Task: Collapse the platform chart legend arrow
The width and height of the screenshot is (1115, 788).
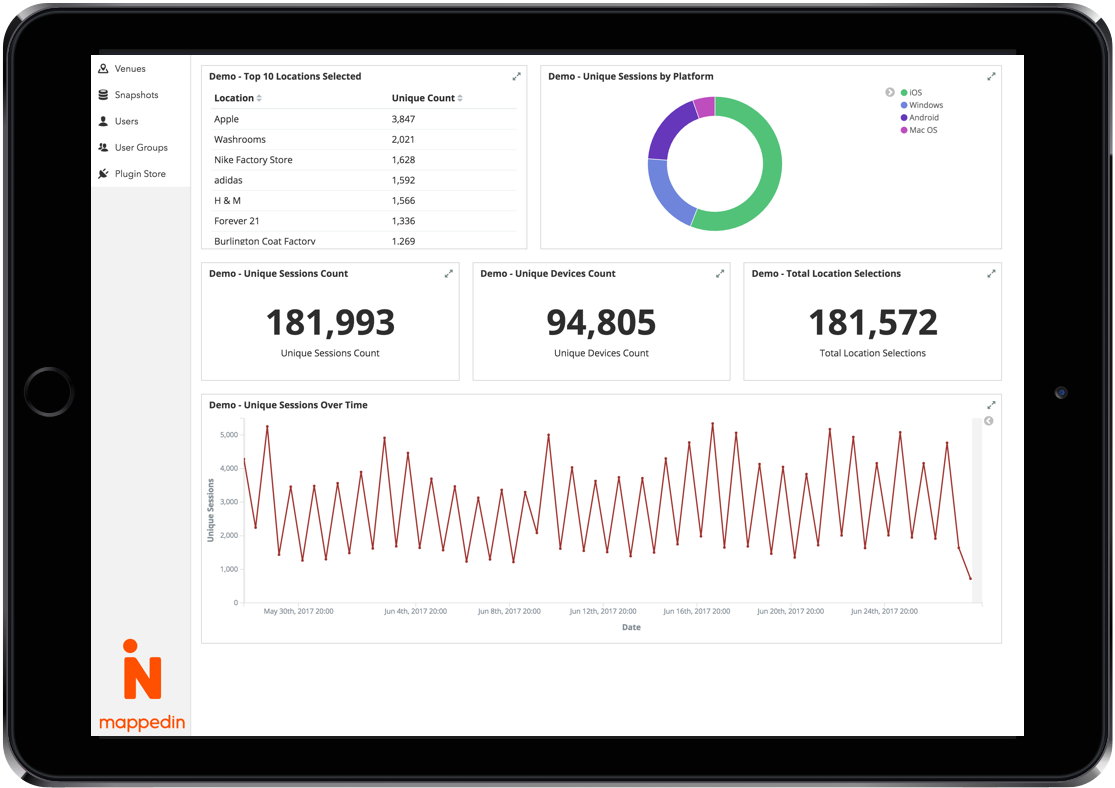Action: click(x=890, y=92)
